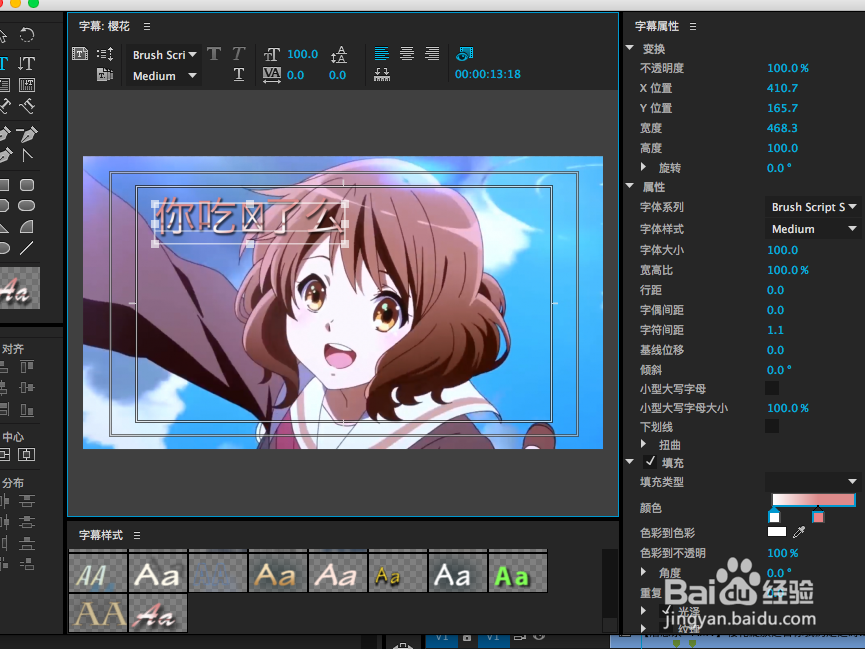Screen dimensions: 865x649
Task: Select the Convert Anchor Point tool
Action: (26, 156)
